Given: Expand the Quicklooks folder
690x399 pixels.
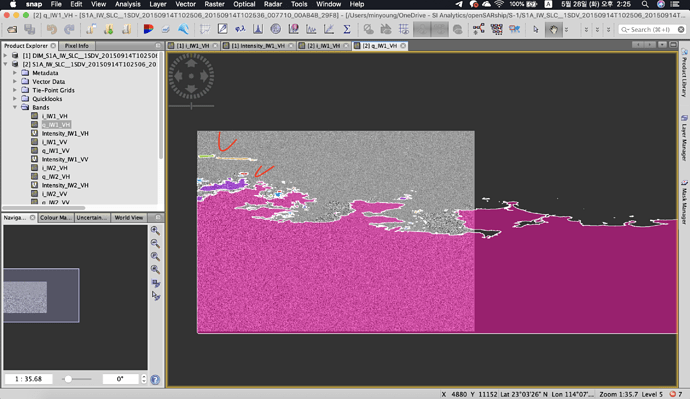Looking at the screenshot, I should pyautogui.click(x=15, y=99).
